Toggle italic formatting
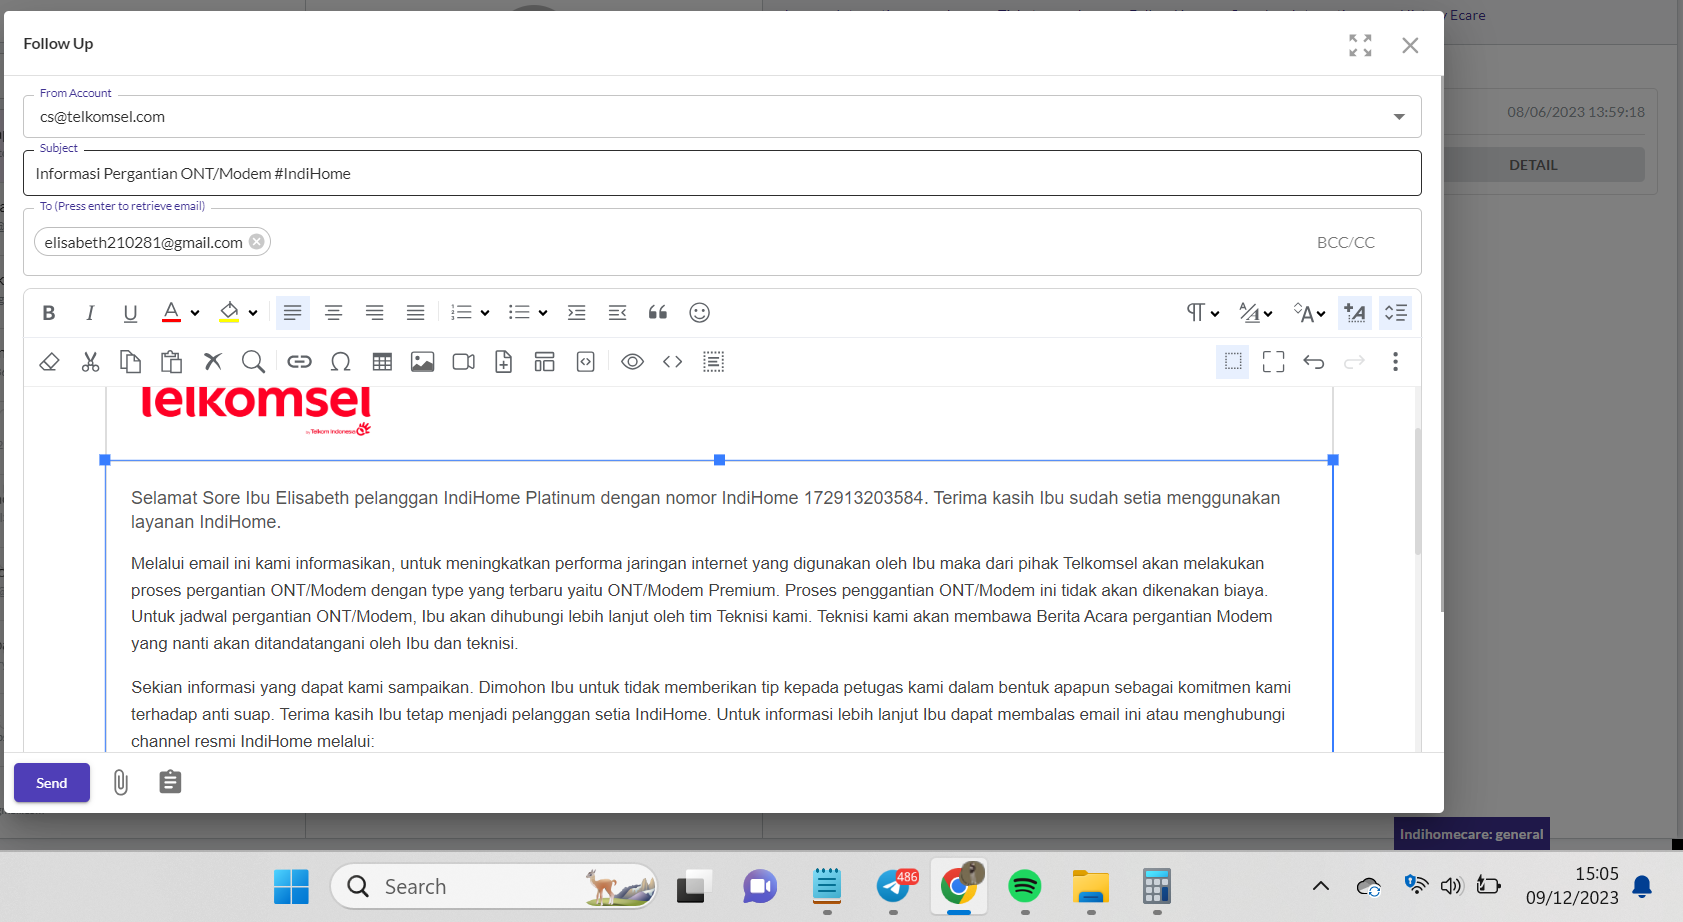The image size is (1683, 922). click(90, 313)
